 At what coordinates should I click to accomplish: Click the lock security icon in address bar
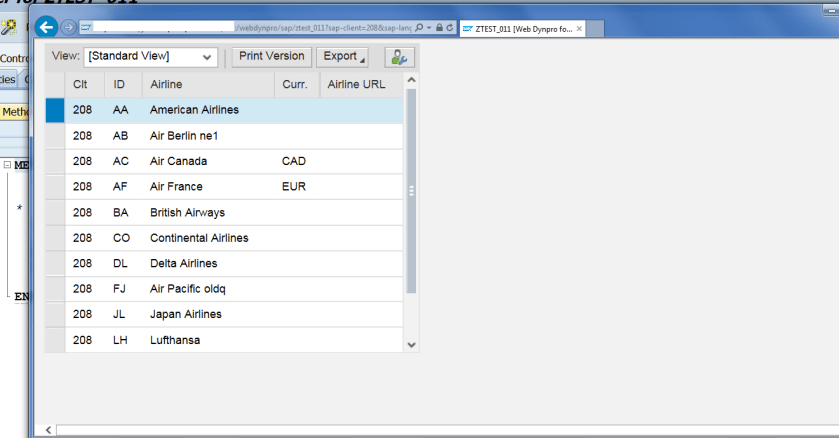[439, 27]
